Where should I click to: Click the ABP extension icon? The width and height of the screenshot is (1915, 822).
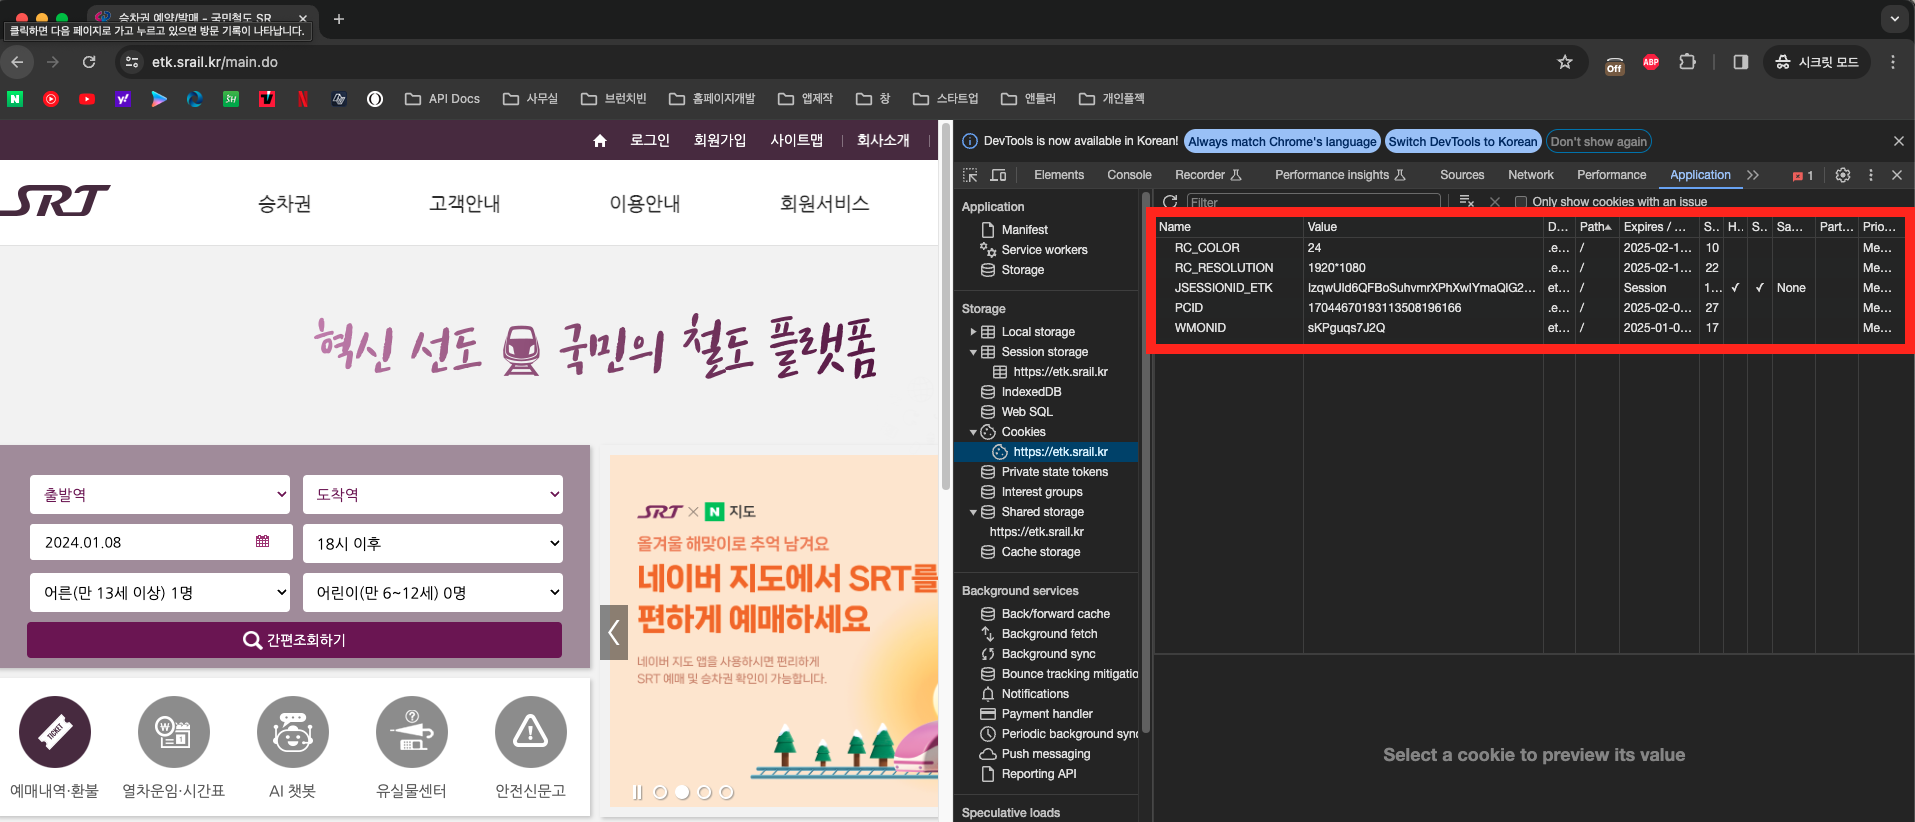1651,62
